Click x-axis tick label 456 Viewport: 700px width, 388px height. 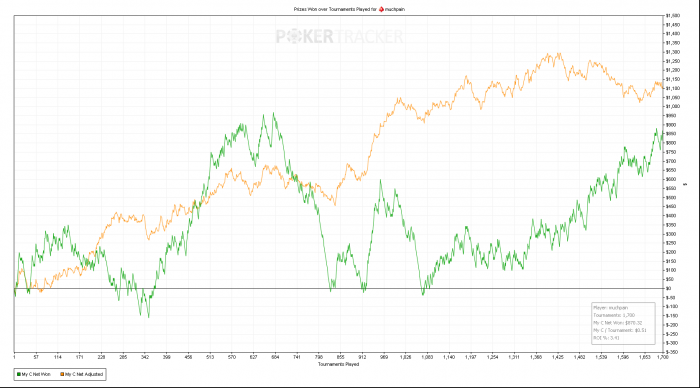coord(188,357)
